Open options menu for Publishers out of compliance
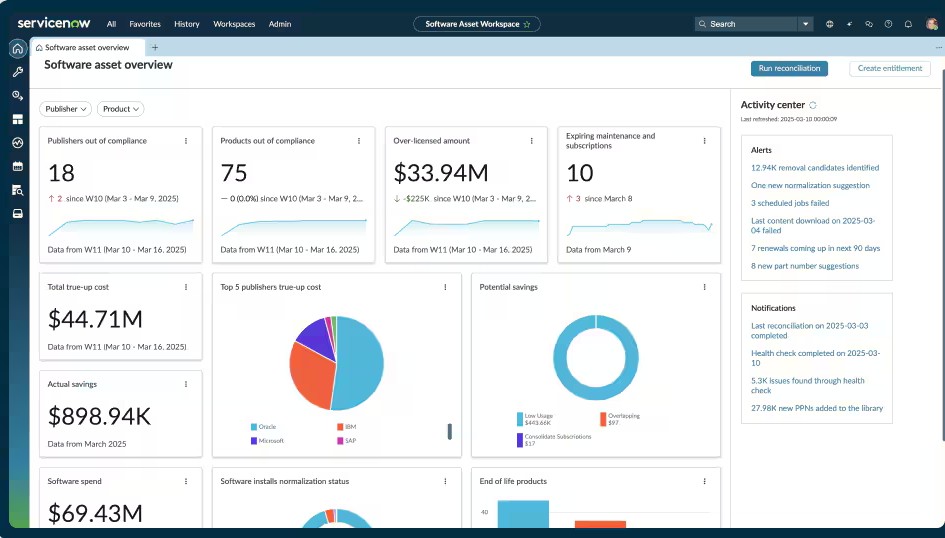945x538 pixels. pos(186,141)
